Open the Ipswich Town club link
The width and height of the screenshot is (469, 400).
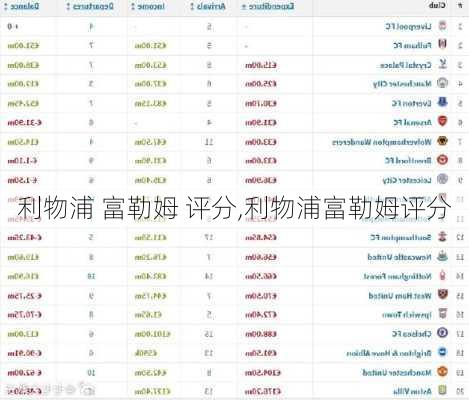tap(407, 315)
